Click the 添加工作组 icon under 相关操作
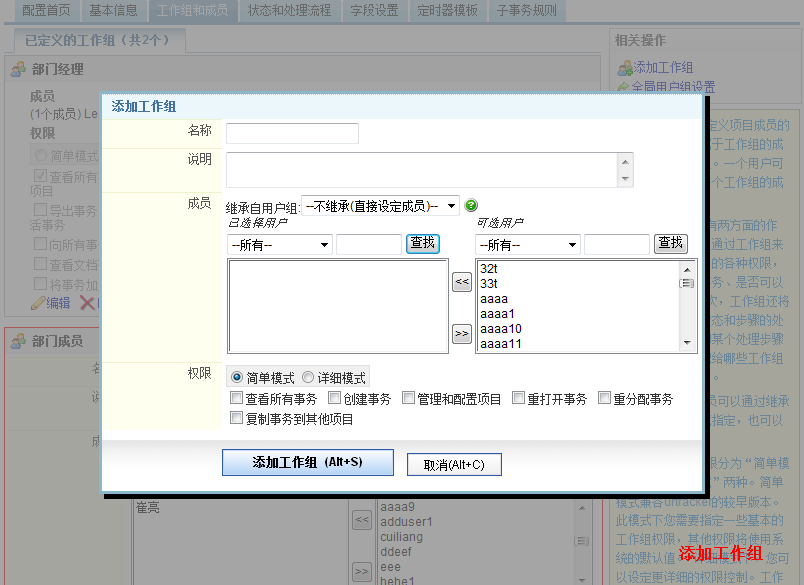The width and height of the screenshot is (804, 585). point(625,68)
